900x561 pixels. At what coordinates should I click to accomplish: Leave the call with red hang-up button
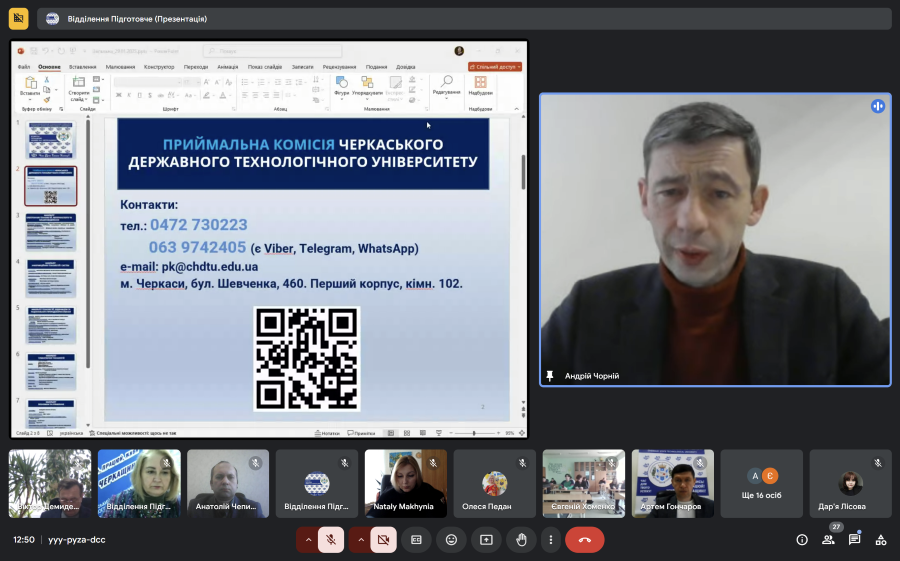click(x=585, y=540)
